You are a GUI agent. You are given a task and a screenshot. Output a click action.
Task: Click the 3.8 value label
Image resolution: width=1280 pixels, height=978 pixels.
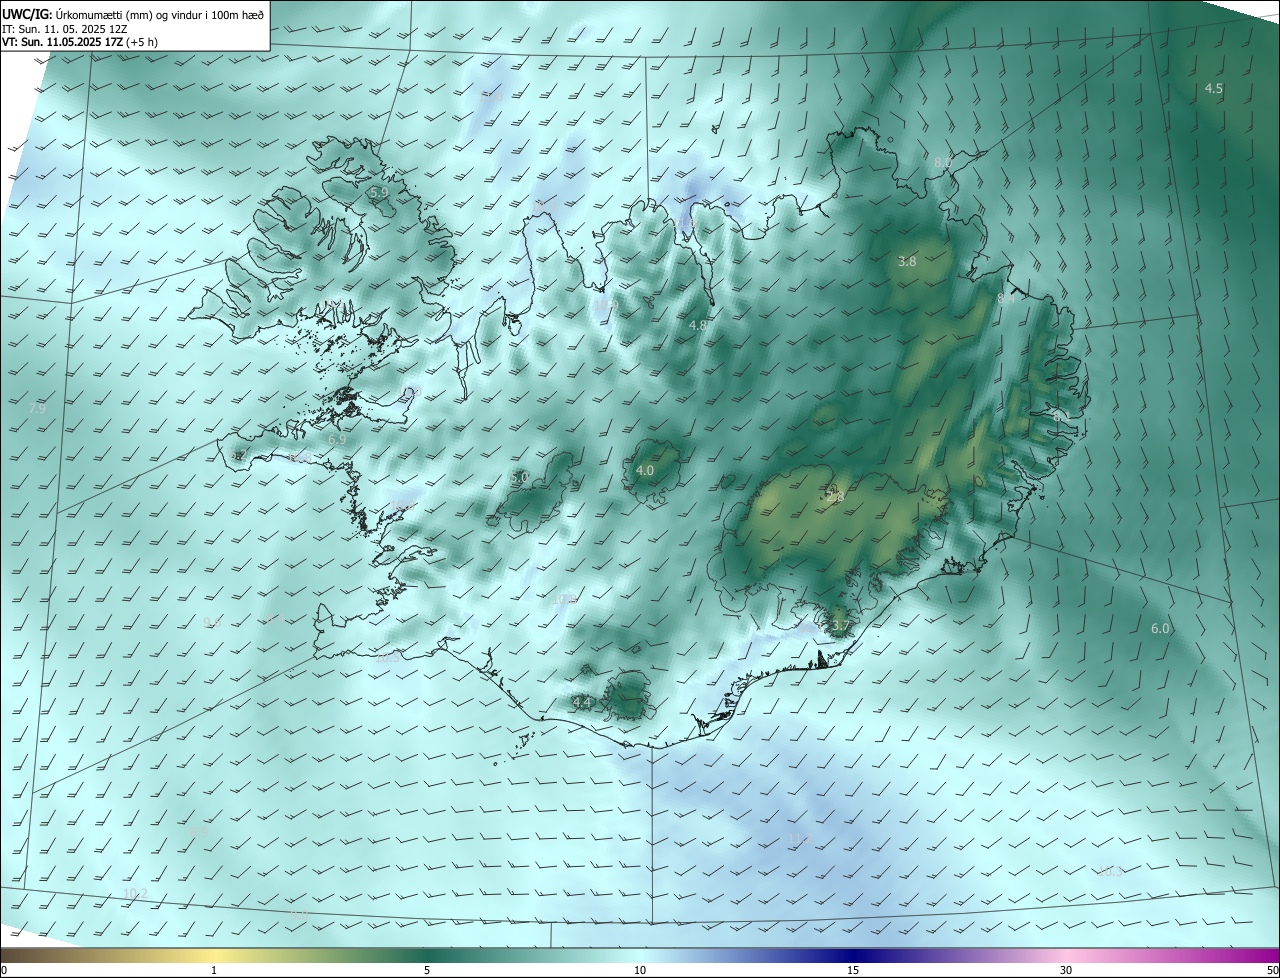pos(907,262)
